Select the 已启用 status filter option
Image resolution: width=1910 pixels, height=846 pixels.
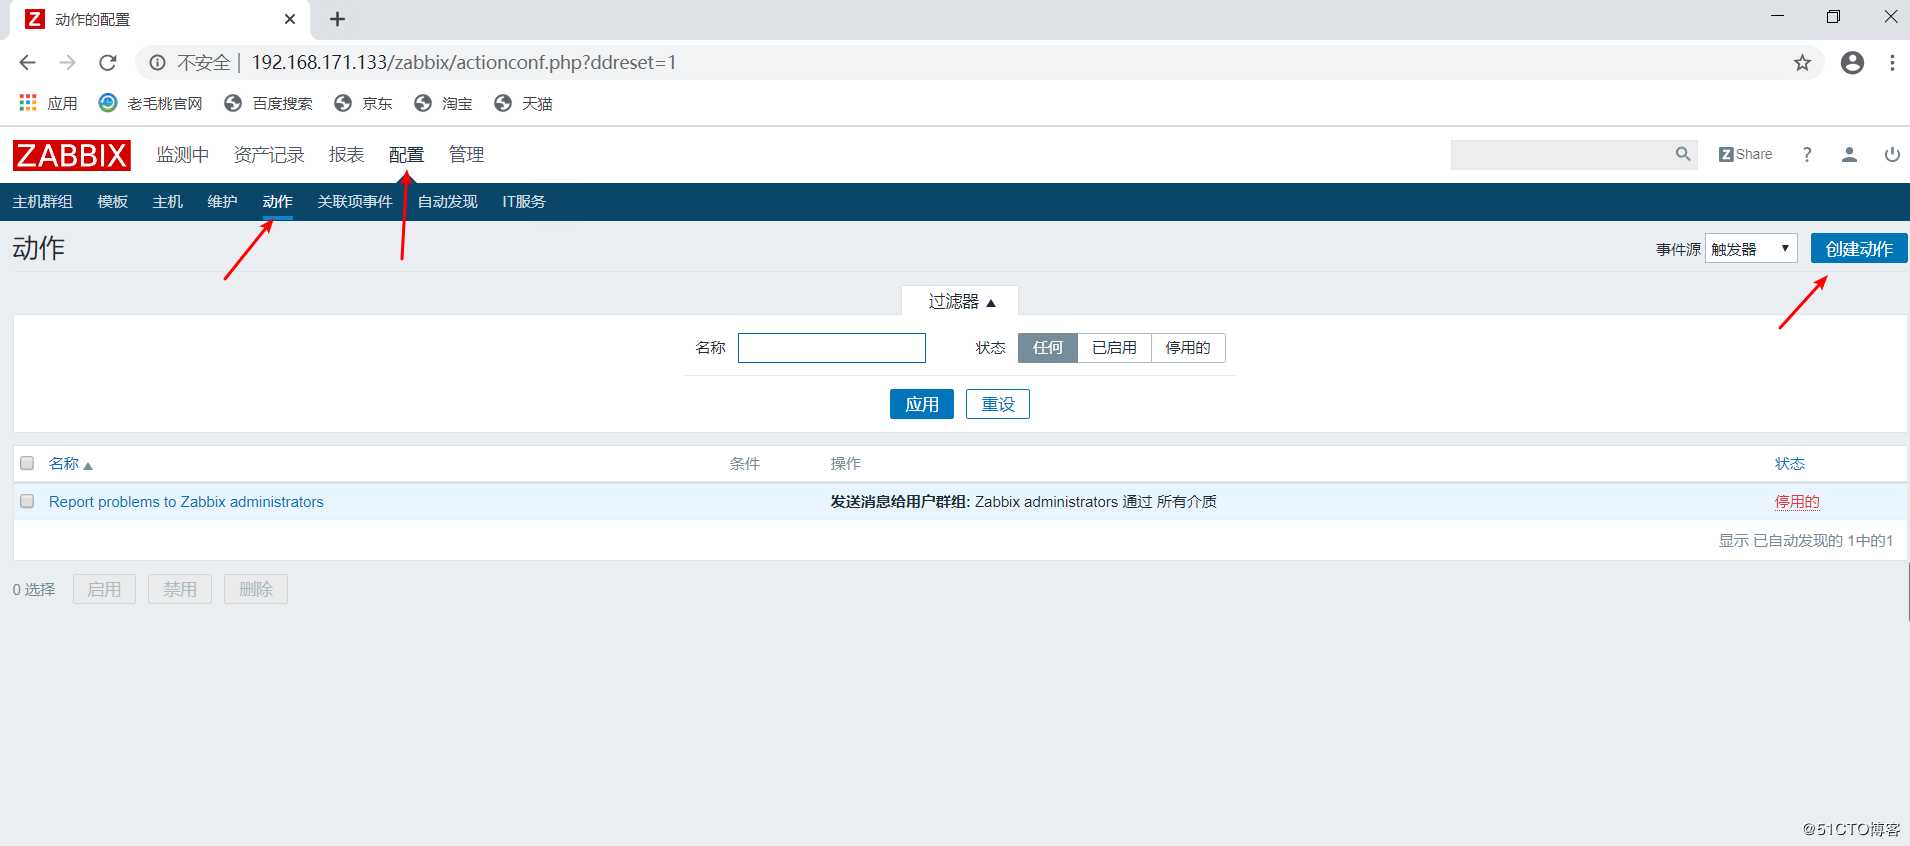coord(1114,347)
